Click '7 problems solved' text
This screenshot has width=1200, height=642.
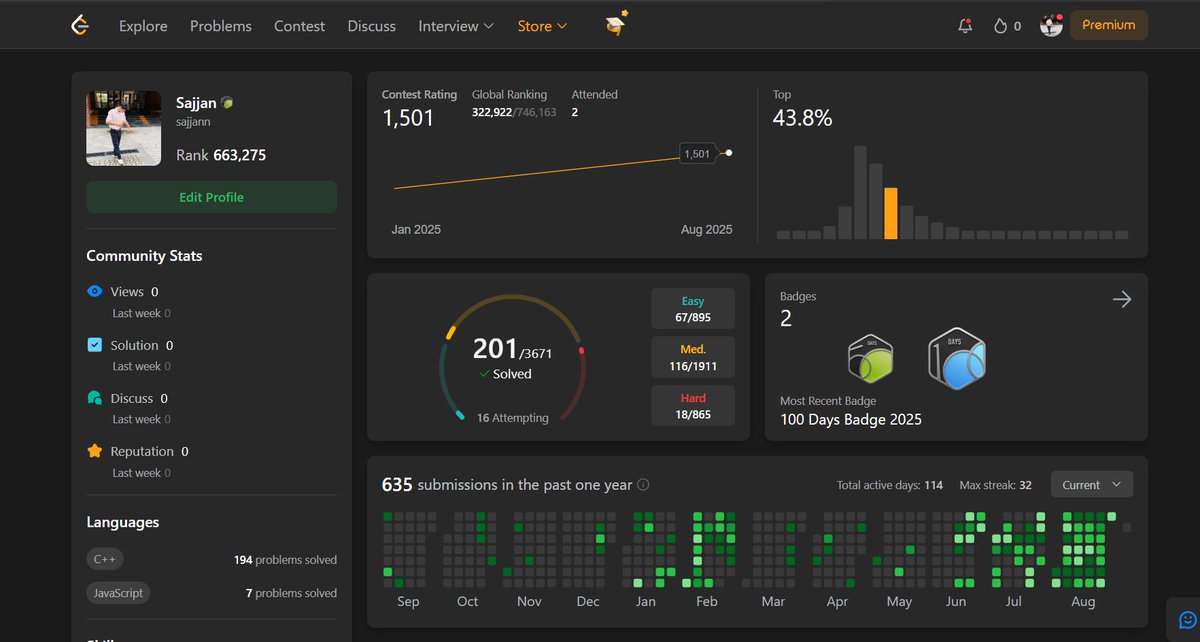(x=291, y=593)
